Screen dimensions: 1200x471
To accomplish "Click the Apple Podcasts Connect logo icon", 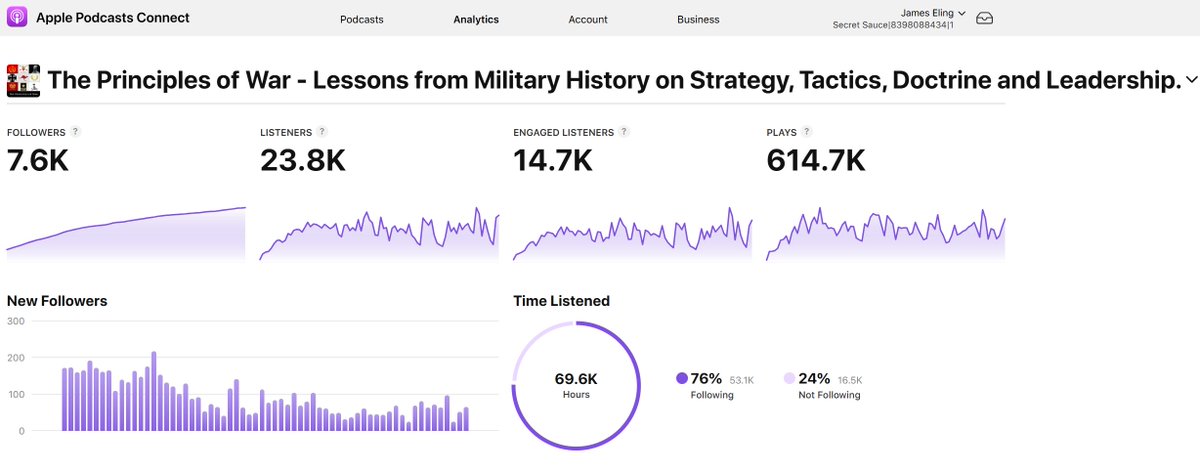I will tap(17, 18).
